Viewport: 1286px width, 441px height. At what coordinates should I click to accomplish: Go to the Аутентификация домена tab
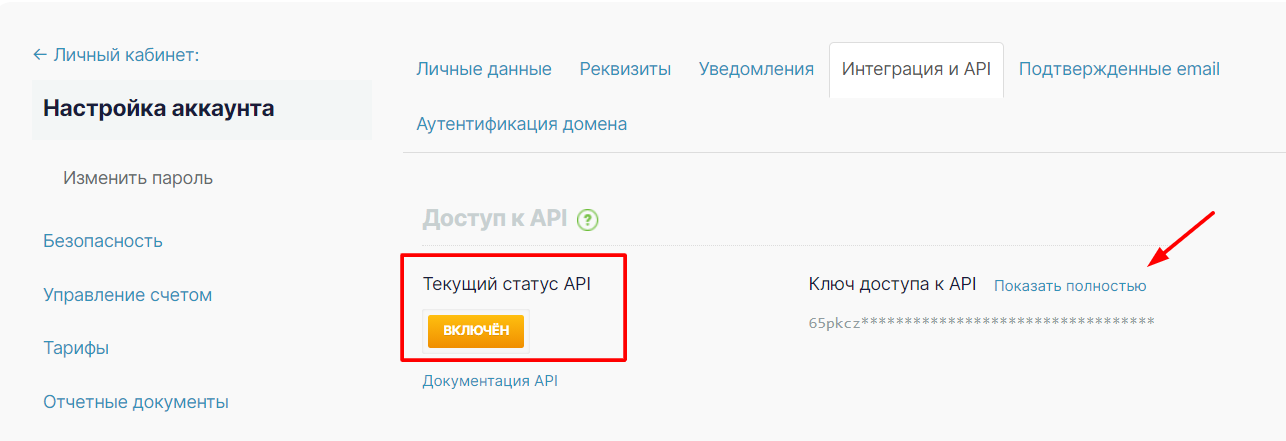tap(522, 124)
